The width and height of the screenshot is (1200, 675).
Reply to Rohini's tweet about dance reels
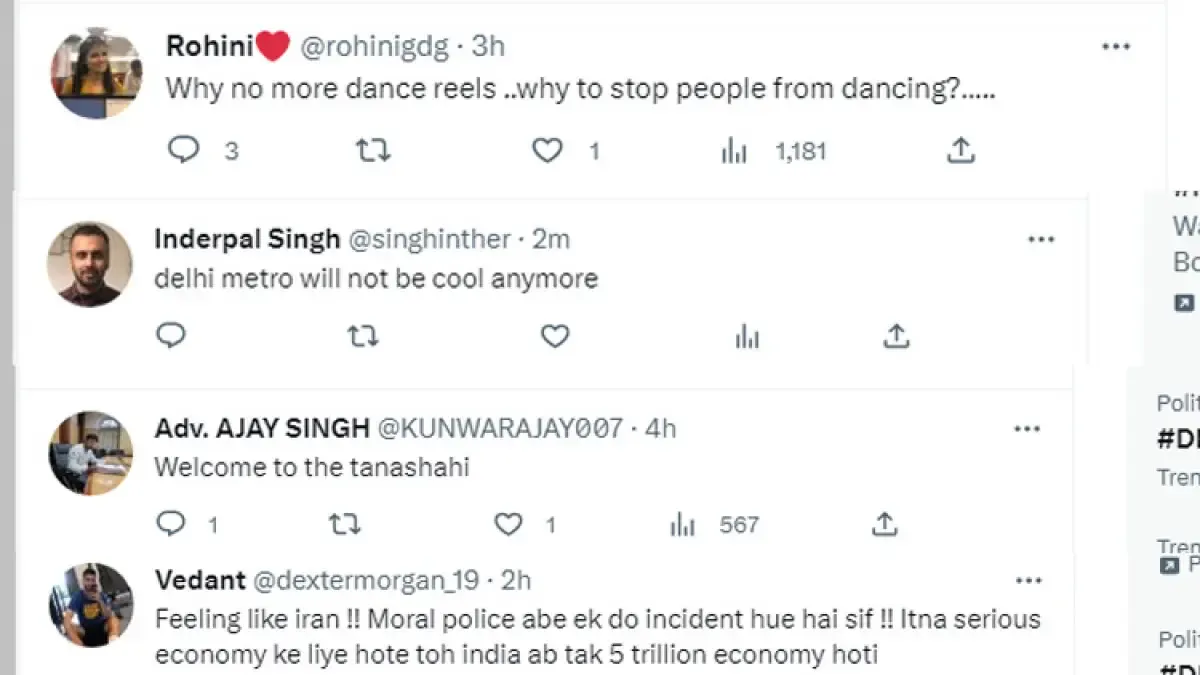183,149
